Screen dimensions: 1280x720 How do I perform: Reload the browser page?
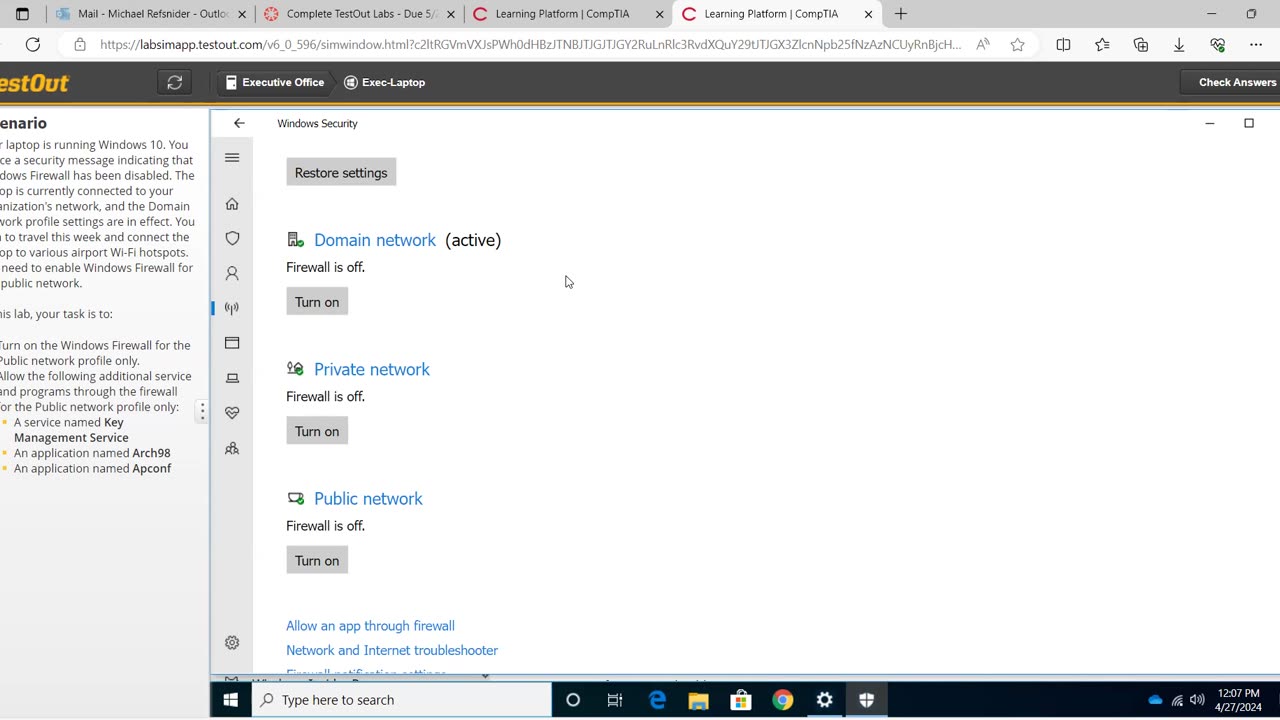point(33,45)
